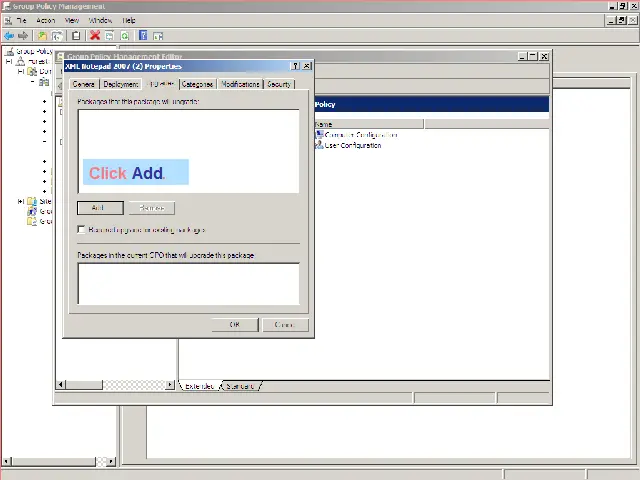The image size is (640, 480).
Task: Select the Extended view tab
Action: [x=199, y=386]
